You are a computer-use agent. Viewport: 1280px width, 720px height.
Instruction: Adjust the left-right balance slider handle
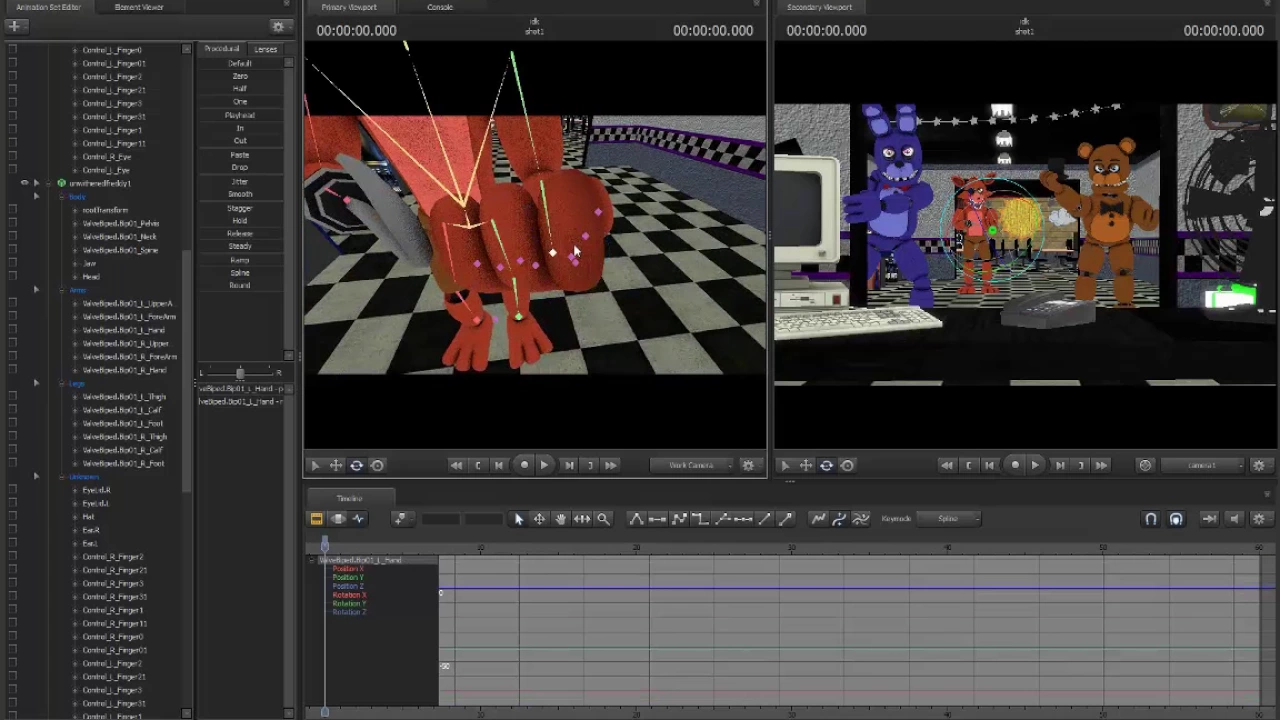(240, 373)
